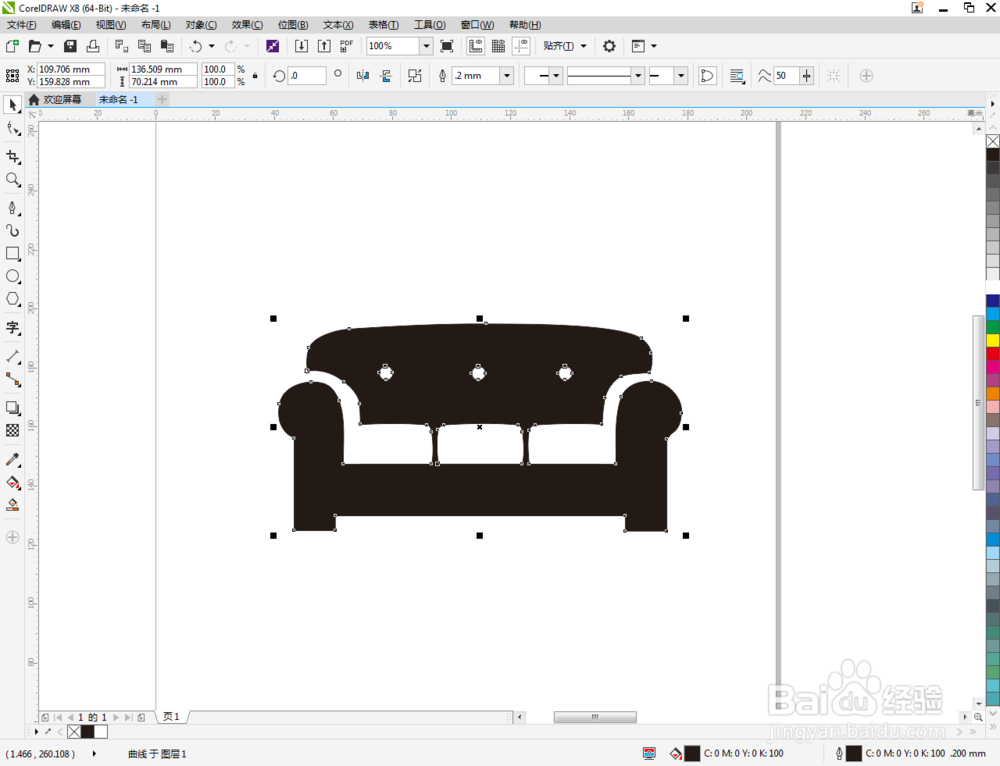1000x766 pixels.
Task: Expand the Open file dropdown arrow
Action: [50, 46]
